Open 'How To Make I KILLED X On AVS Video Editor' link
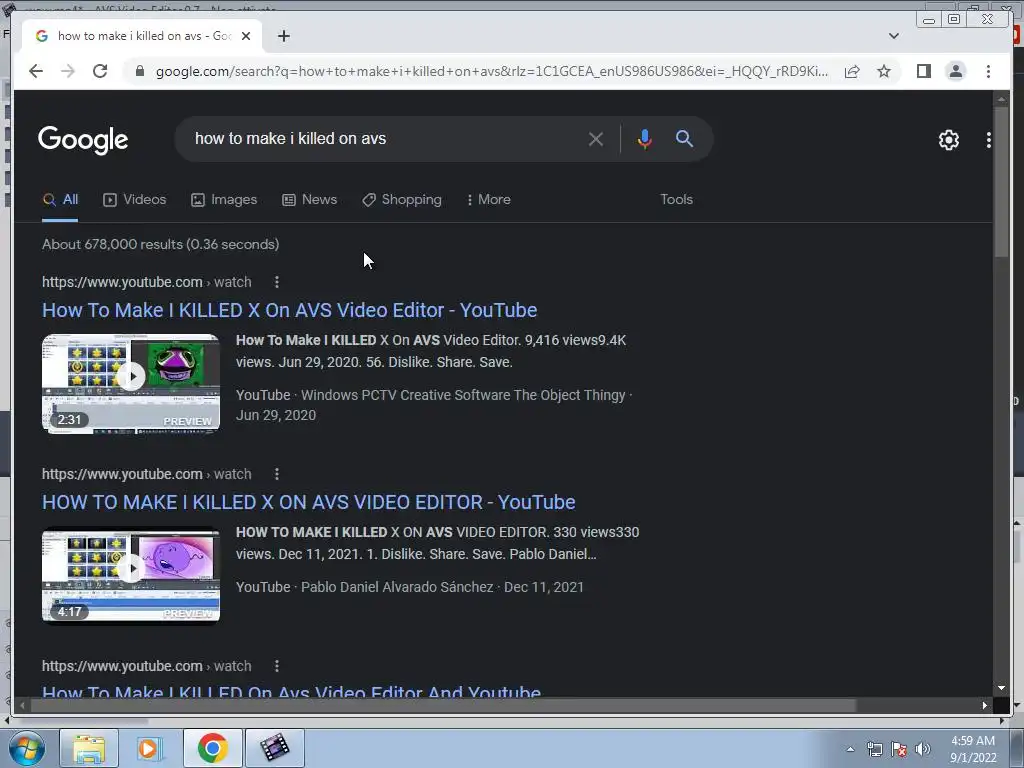 289,310
